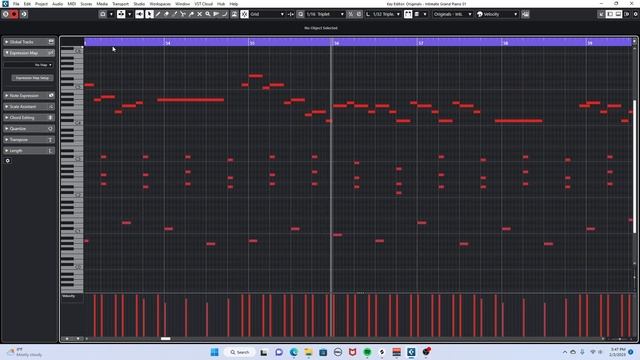Image resolution: width=640 pixels, height=360 pixels.
Task: Open Spotify from the taskbar
Action: tap(367, 352)
